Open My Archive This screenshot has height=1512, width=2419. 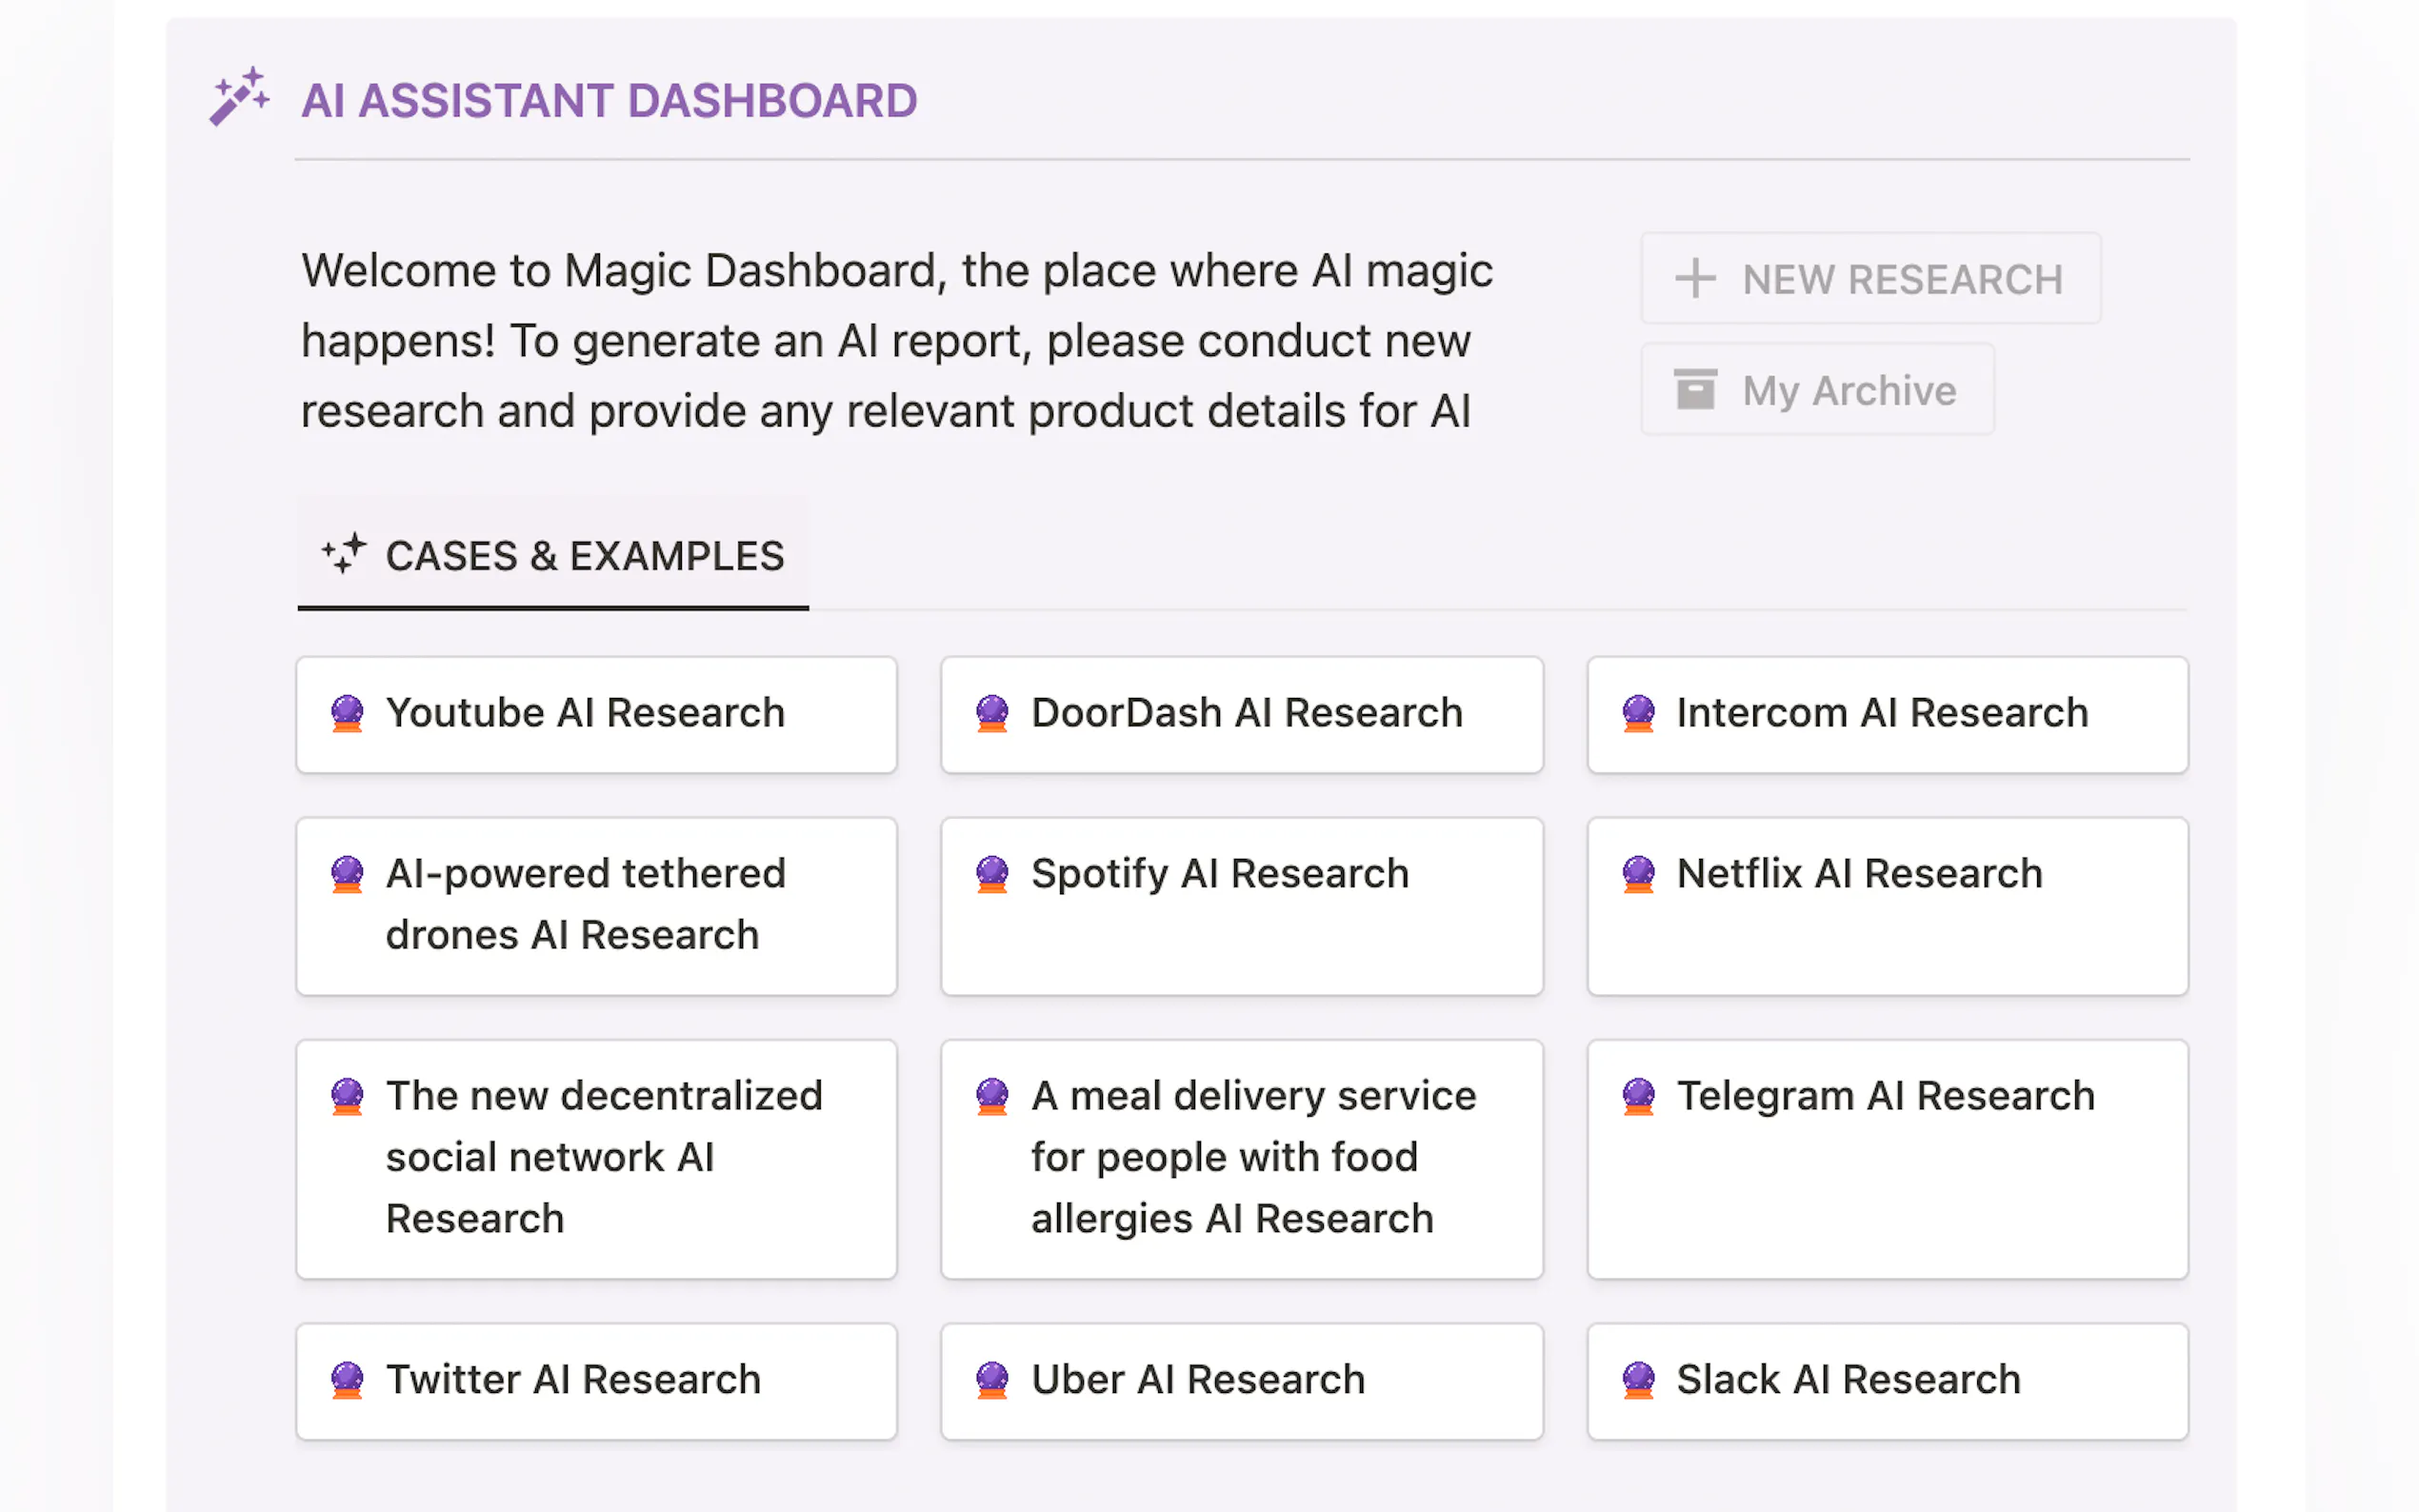[x=1816, y=390]
